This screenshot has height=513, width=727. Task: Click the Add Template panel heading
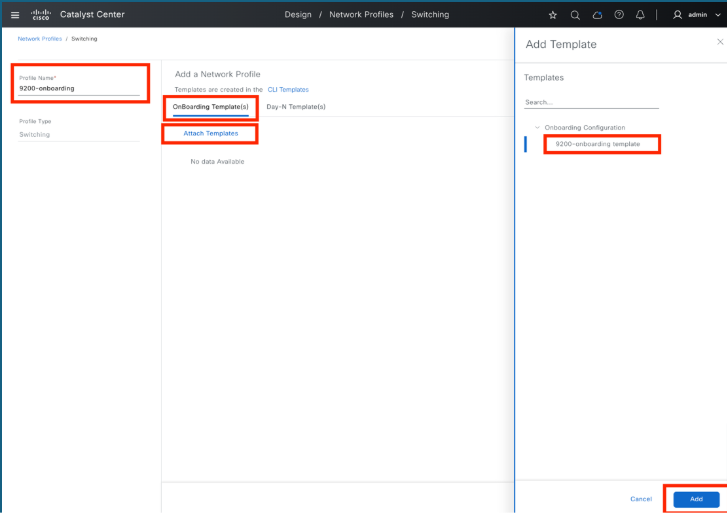click(561, 45)
